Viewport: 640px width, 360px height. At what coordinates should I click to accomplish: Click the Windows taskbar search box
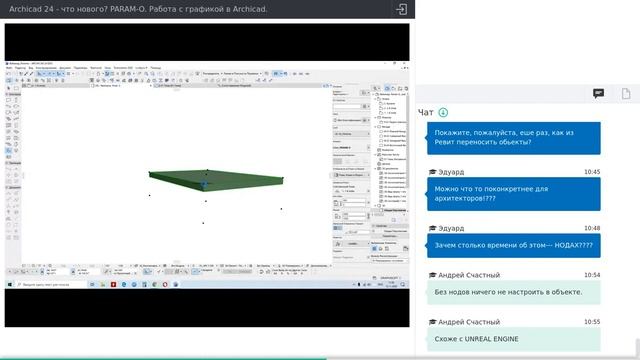[51, 284]
